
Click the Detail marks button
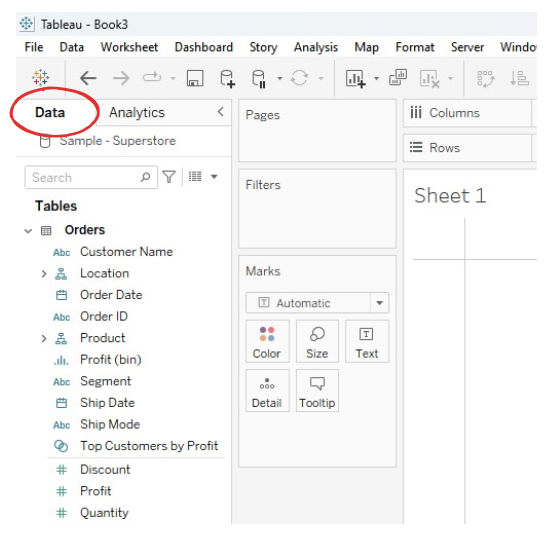267,390
